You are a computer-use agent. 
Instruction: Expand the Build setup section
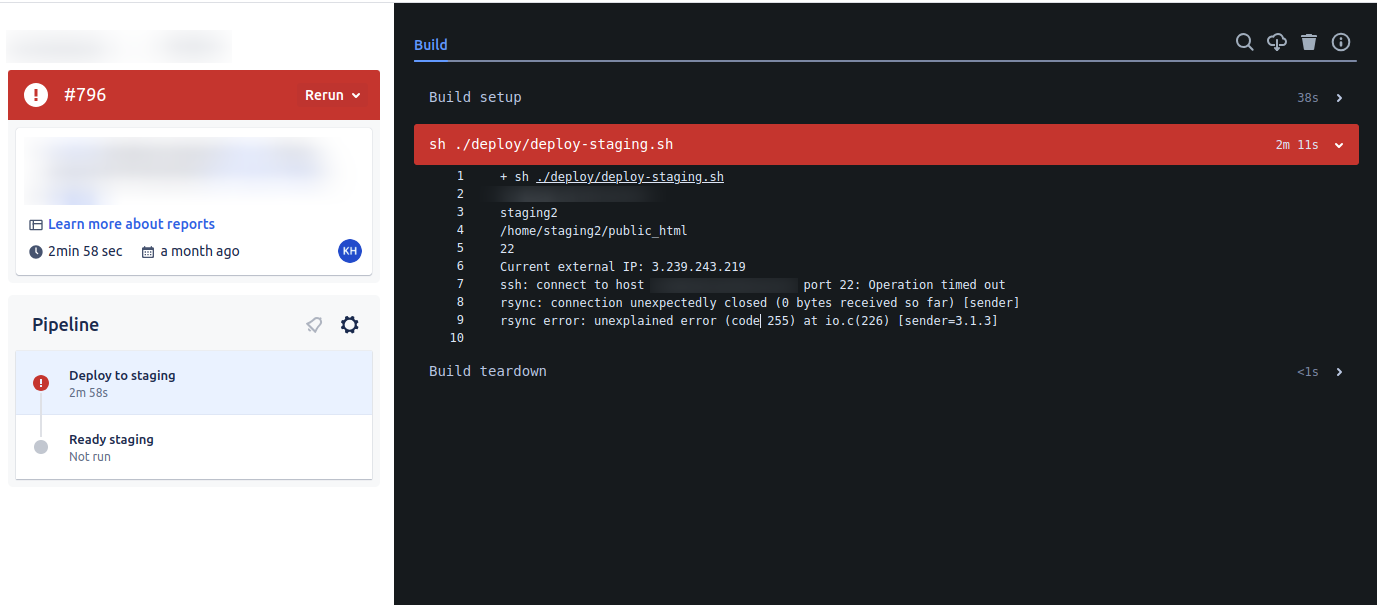pos(1339,97)
